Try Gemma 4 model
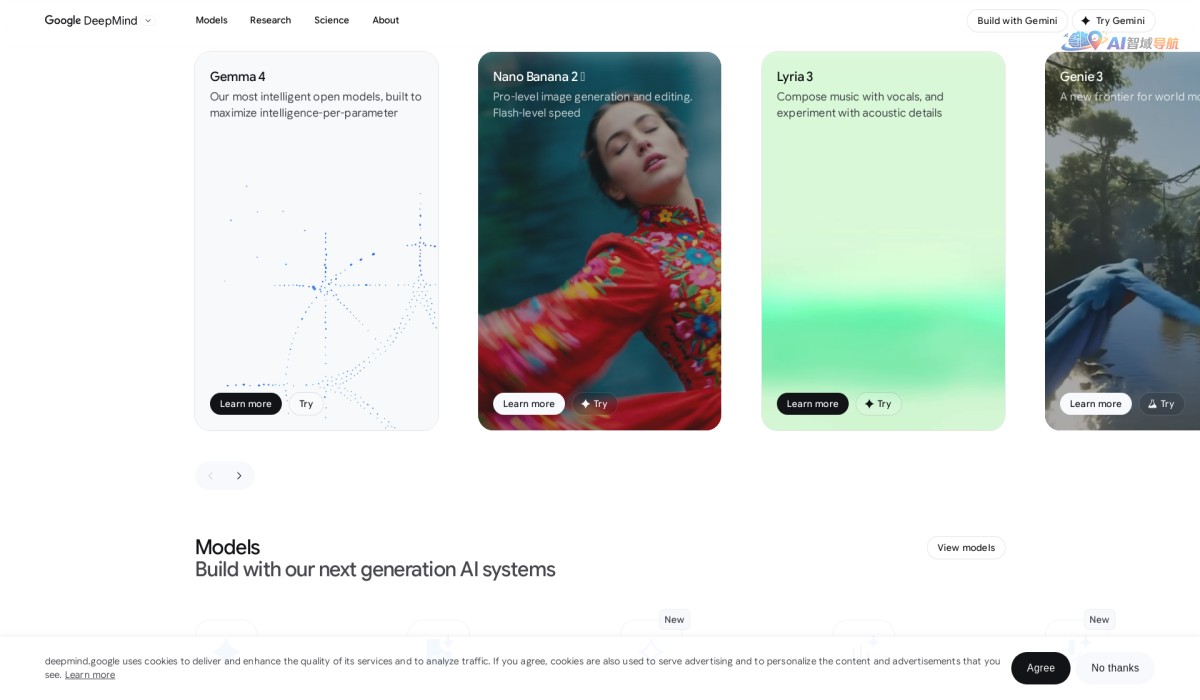Image resolution: width=1200 pixels, height=700 pixels. click(x=306, y=404)
